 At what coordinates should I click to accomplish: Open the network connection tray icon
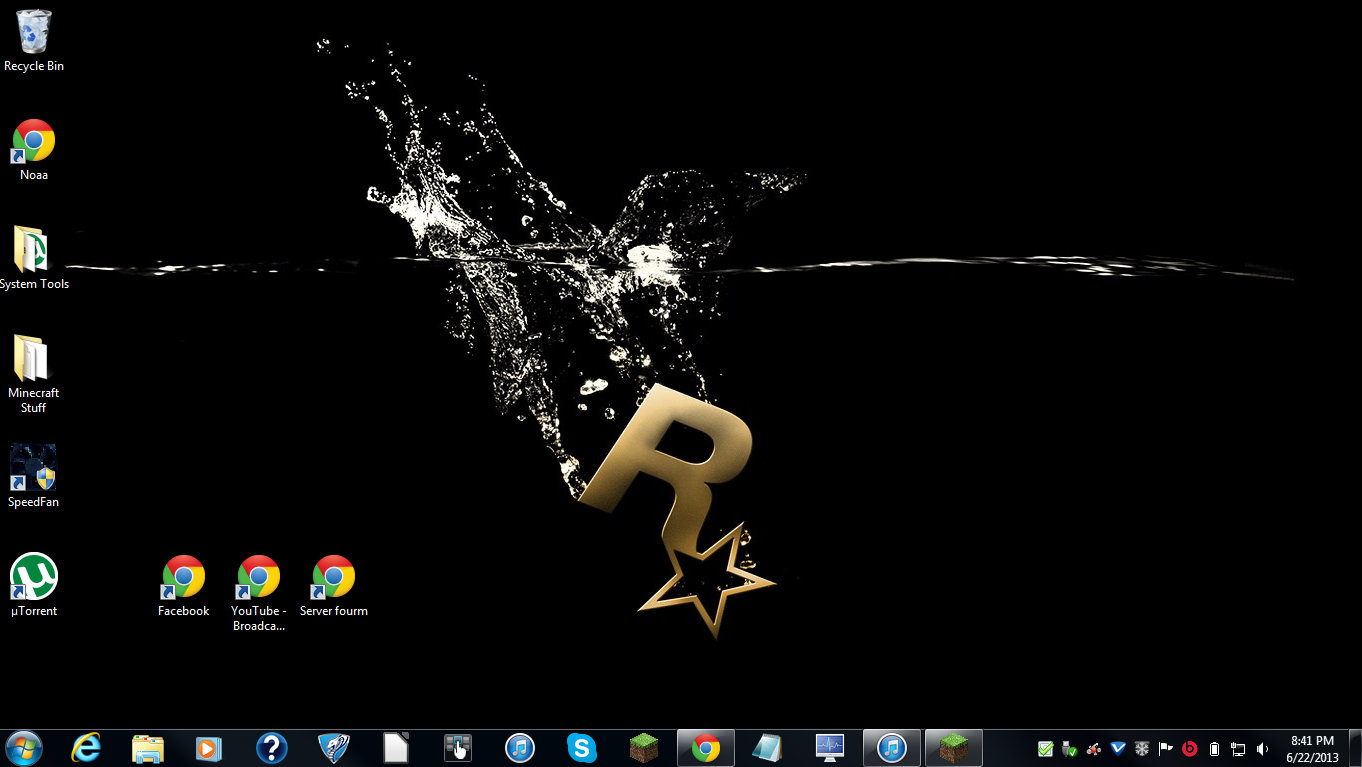(1238, 749)
